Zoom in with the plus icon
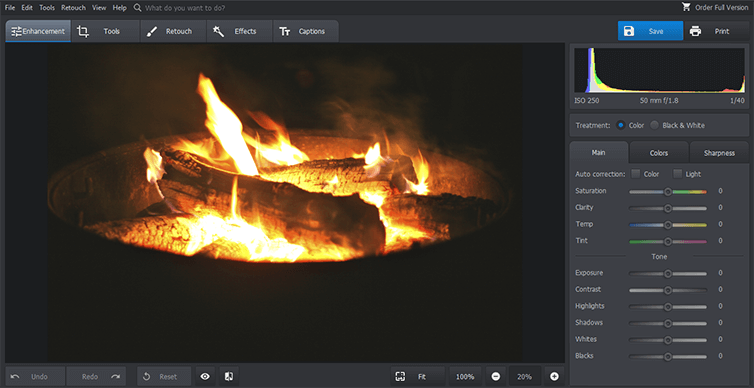754x388 pixels. click(554, 376)
